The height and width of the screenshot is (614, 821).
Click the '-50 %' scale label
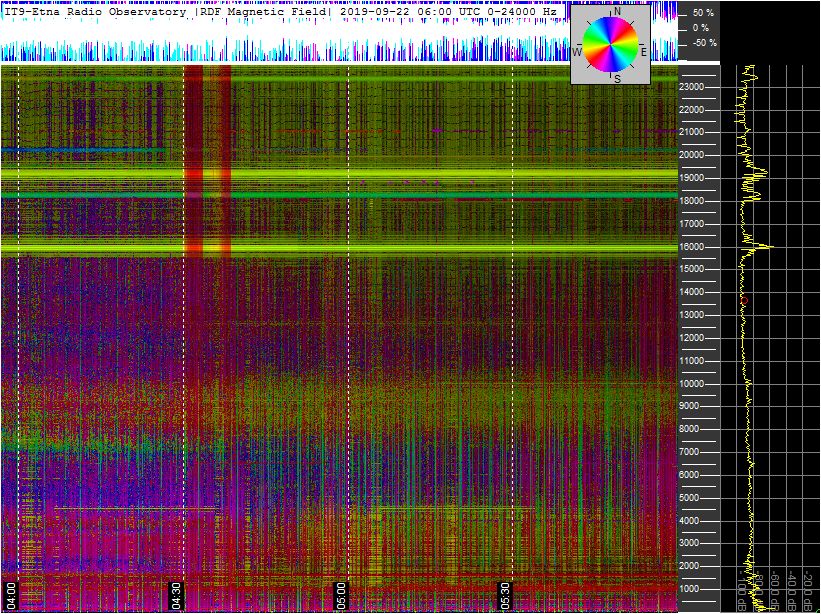705,43
